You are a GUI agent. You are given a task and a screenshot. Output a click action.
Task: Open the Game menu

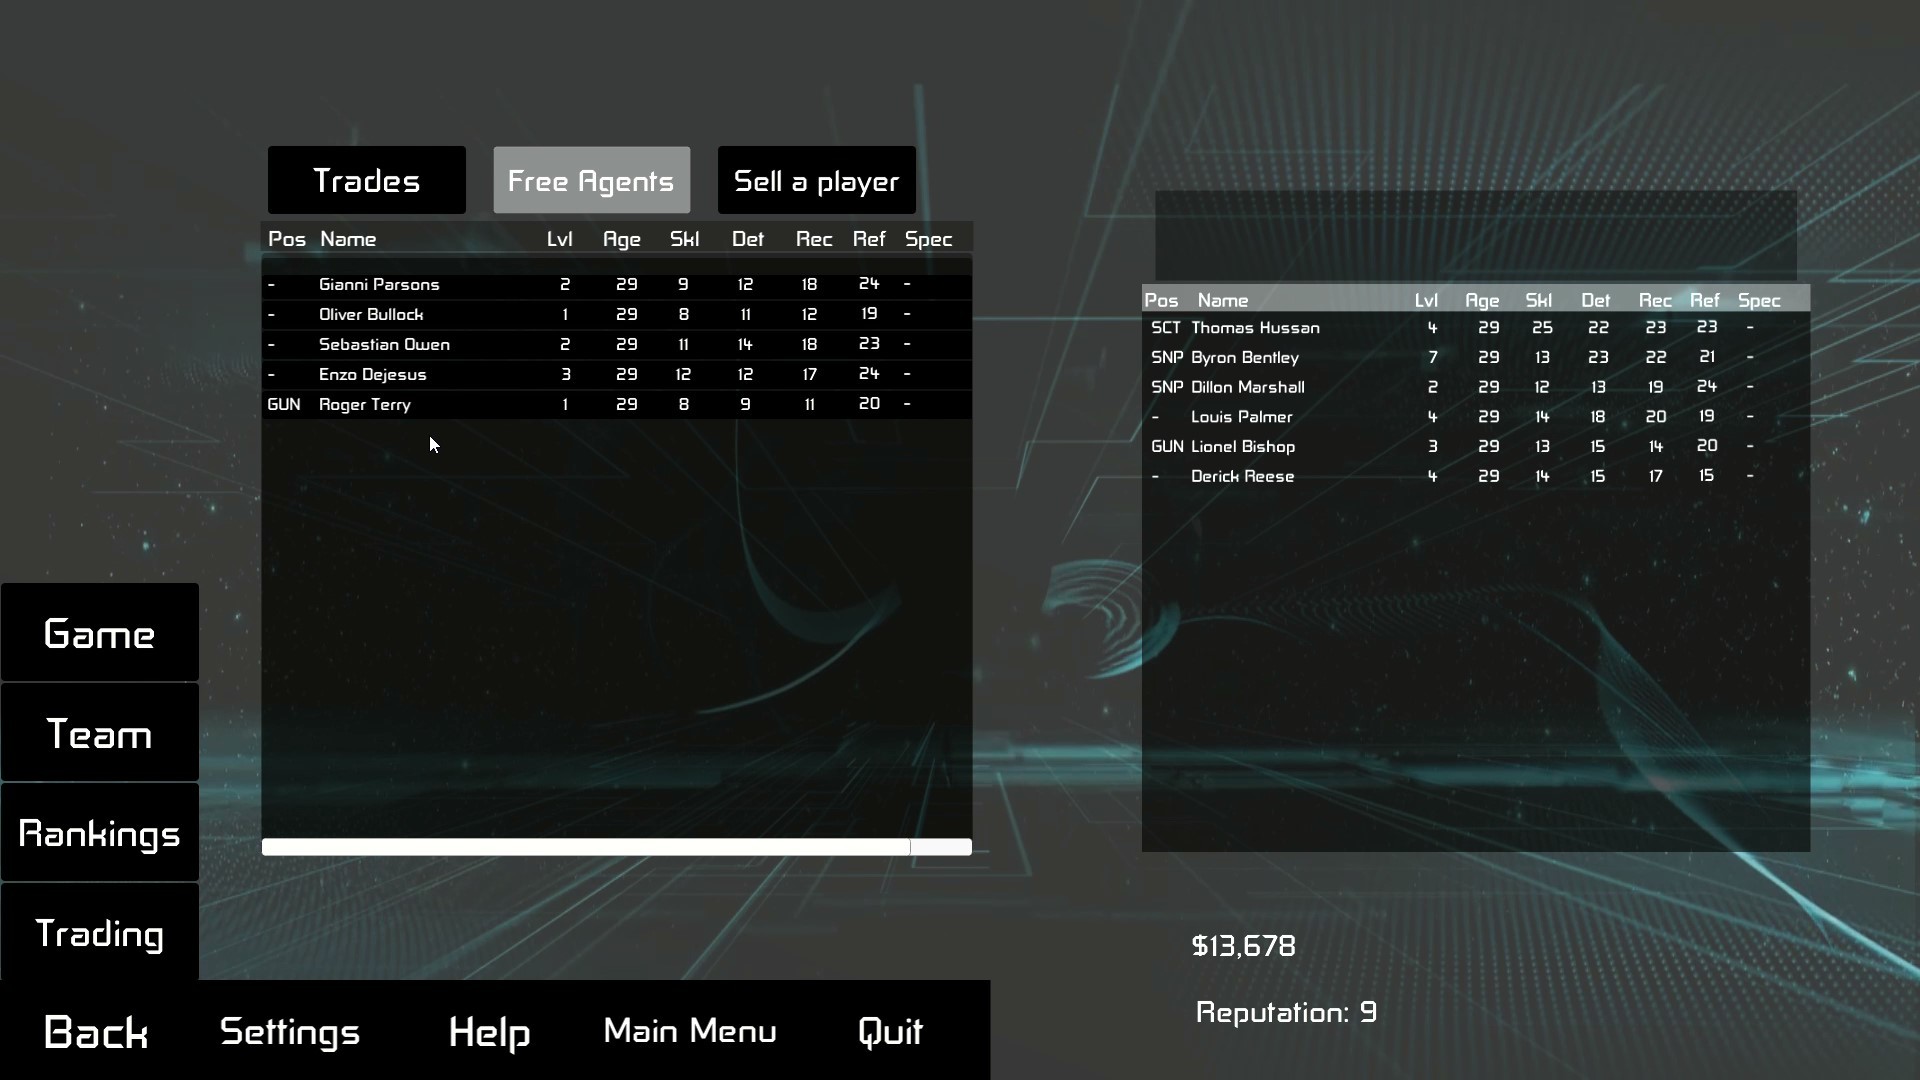(99, 632)
